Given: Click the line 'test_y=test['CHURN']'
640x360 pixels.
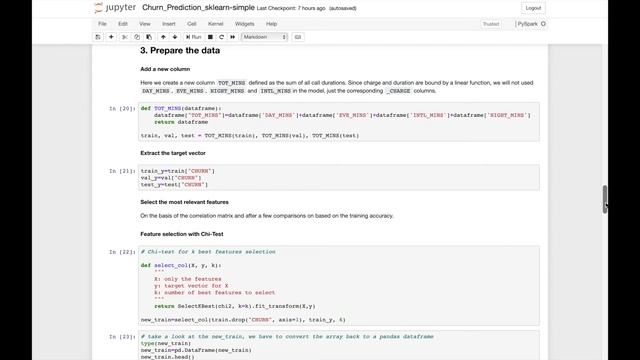Looking at the screenshot, I should (x=174, y=185).
